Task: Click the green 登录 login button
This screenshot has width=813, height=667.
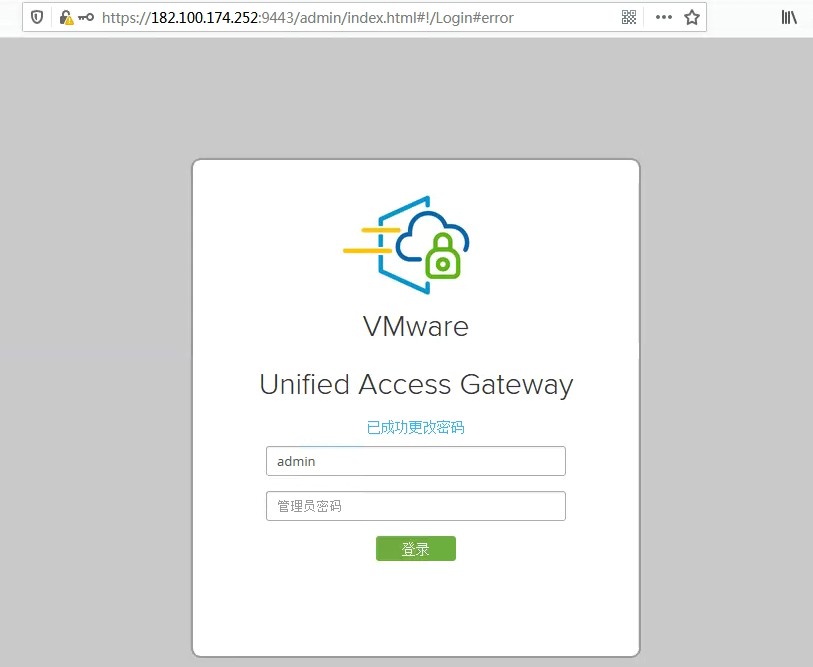Action: (416, 549)
